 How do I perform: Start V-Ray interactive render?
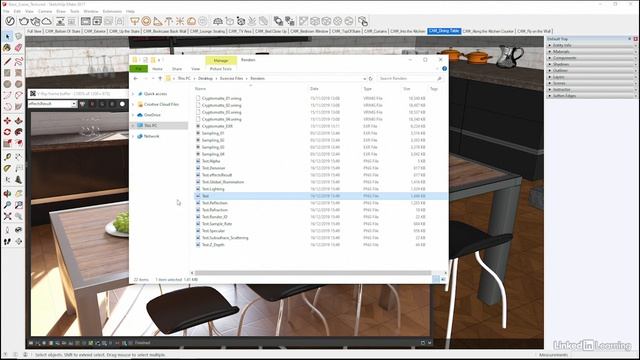click(x=35, y=21)
